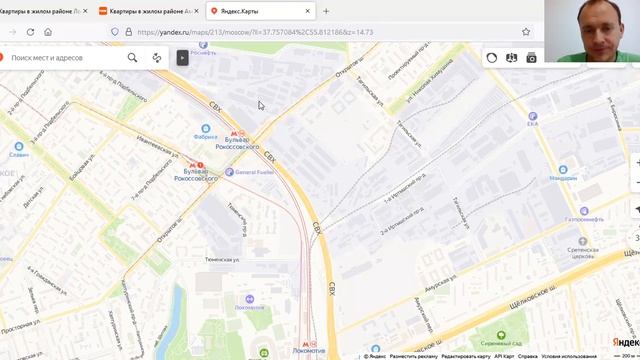Open the Редактировать карту link
640x360 pixels.
pyautogui.click(x=466, y=356)
